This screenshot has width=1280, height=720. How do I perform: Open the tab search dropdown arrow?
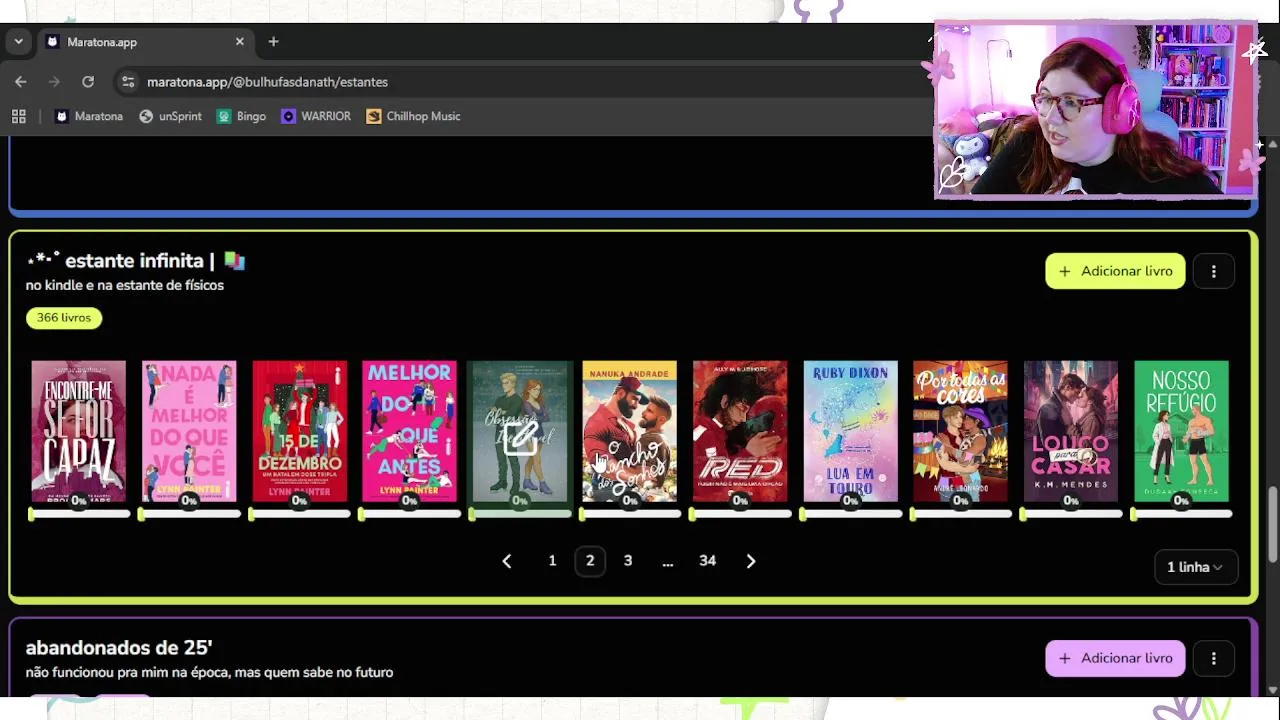(x=18, y=42)
